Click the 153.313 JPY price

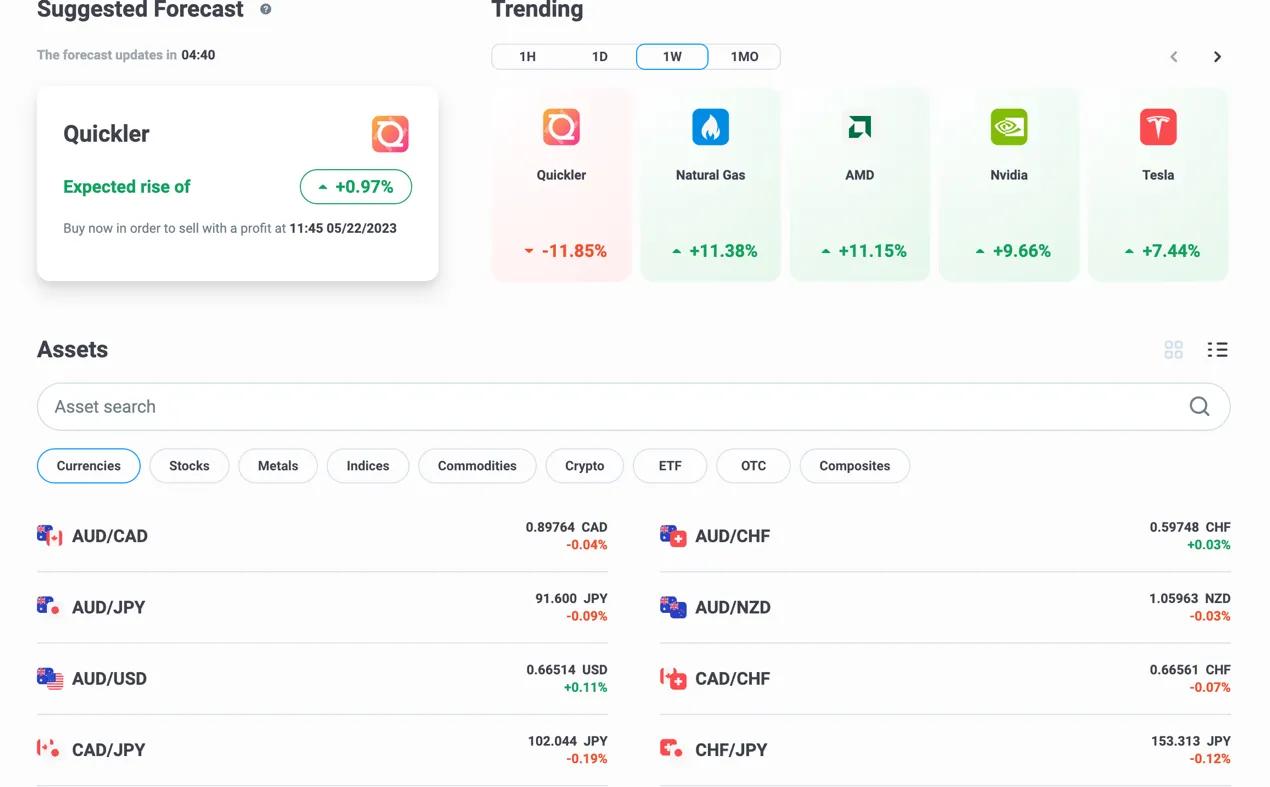tap(1191, 741)
